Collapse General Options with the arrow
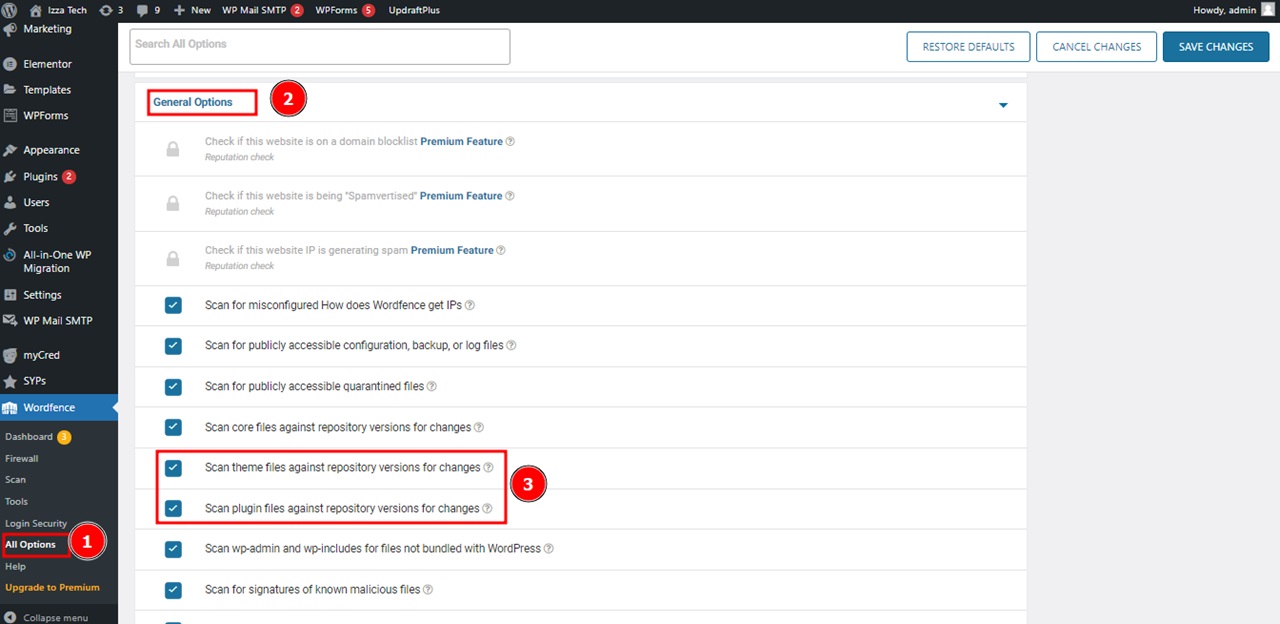Screen dimensions: 1280x624 [1003, 105]
